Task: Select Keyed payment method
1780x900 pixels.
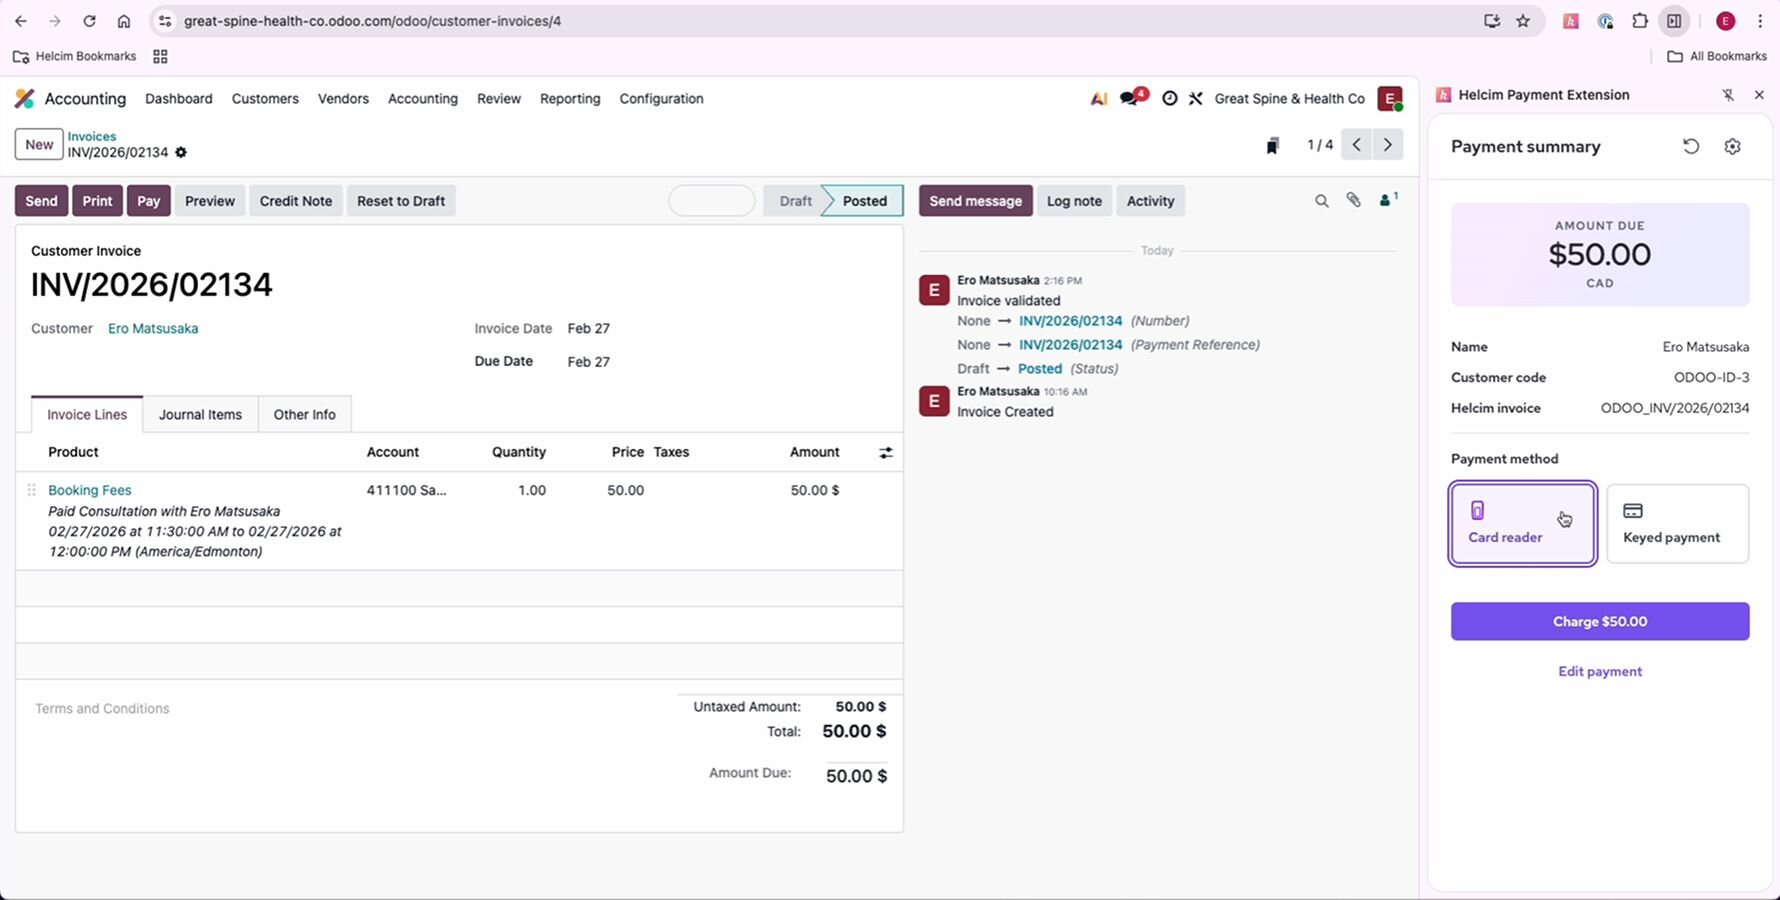Action: pyautogui.click(x=1677, y=524)
